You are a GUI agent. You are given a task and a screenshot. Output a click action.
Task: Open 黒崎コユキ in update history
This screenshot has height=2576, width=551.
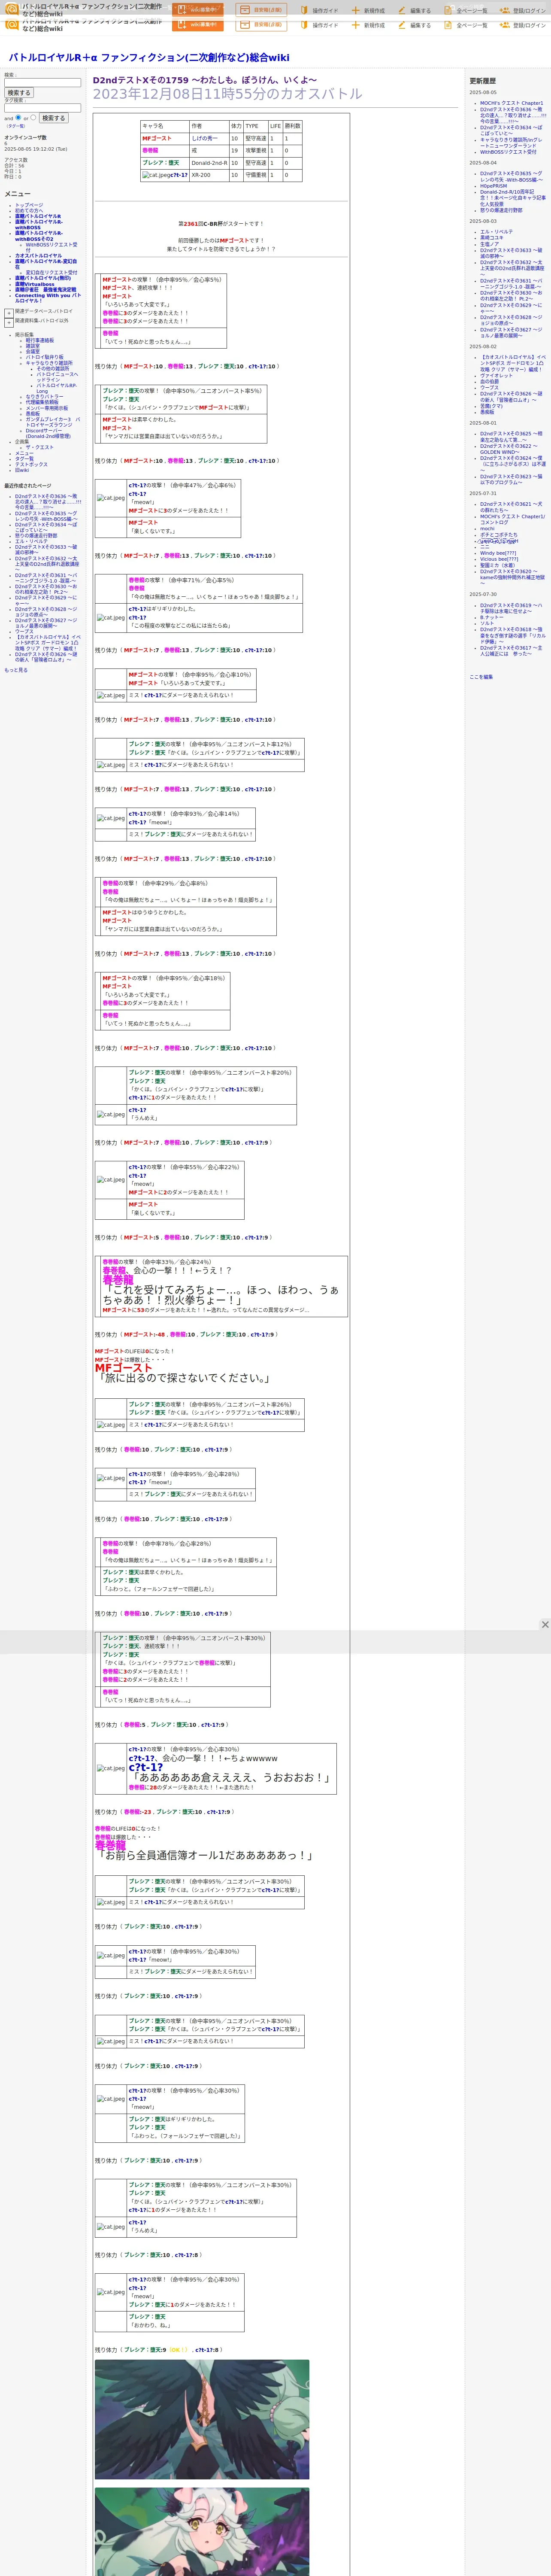click(492, 238)
